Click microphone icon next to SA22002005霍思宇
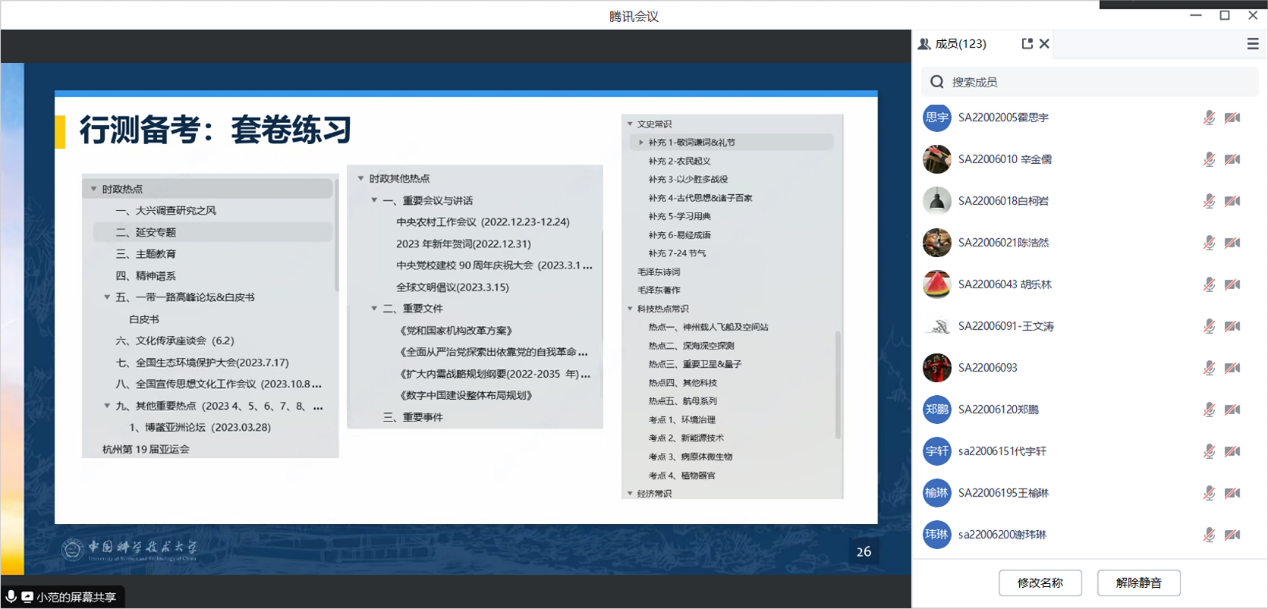Viewport: 1268px width, 609px height. coord(1209,118)
